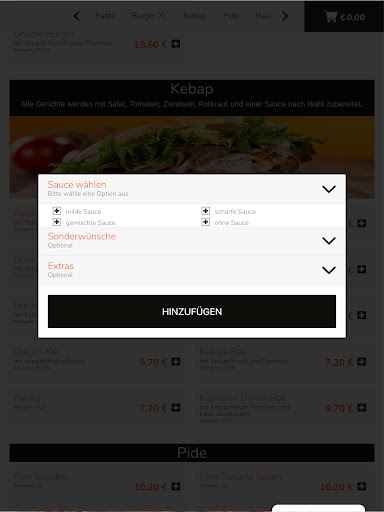Screen dimensions: 384x512
Task: Add Falafel using its plus icon
Action: [176, 408]
